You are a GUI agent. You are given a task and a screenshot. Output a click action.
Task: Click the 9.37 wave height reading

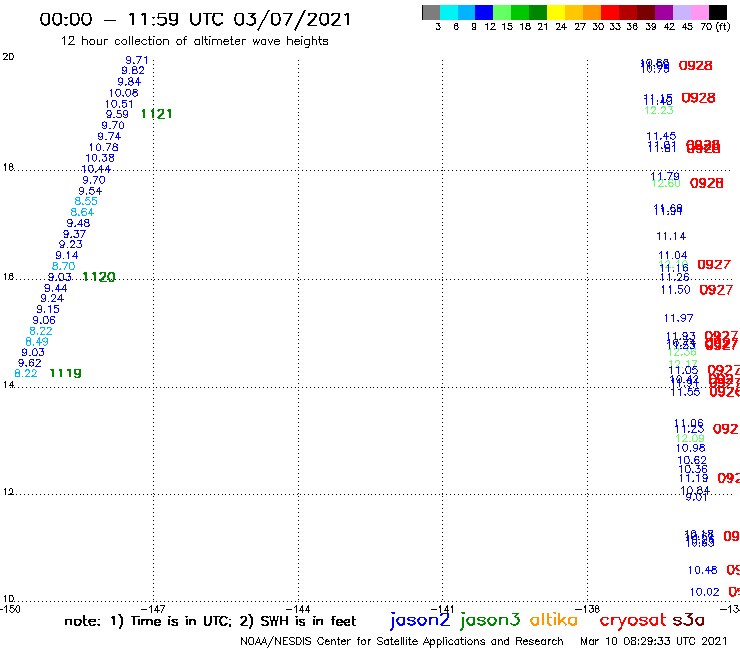75,234
